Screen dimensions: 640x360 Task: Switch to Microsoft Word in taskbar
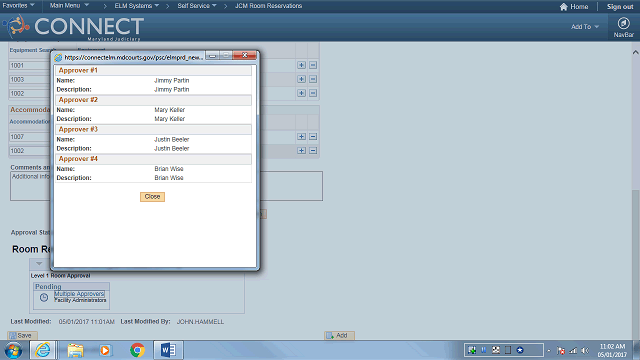[x=168, y=350]
